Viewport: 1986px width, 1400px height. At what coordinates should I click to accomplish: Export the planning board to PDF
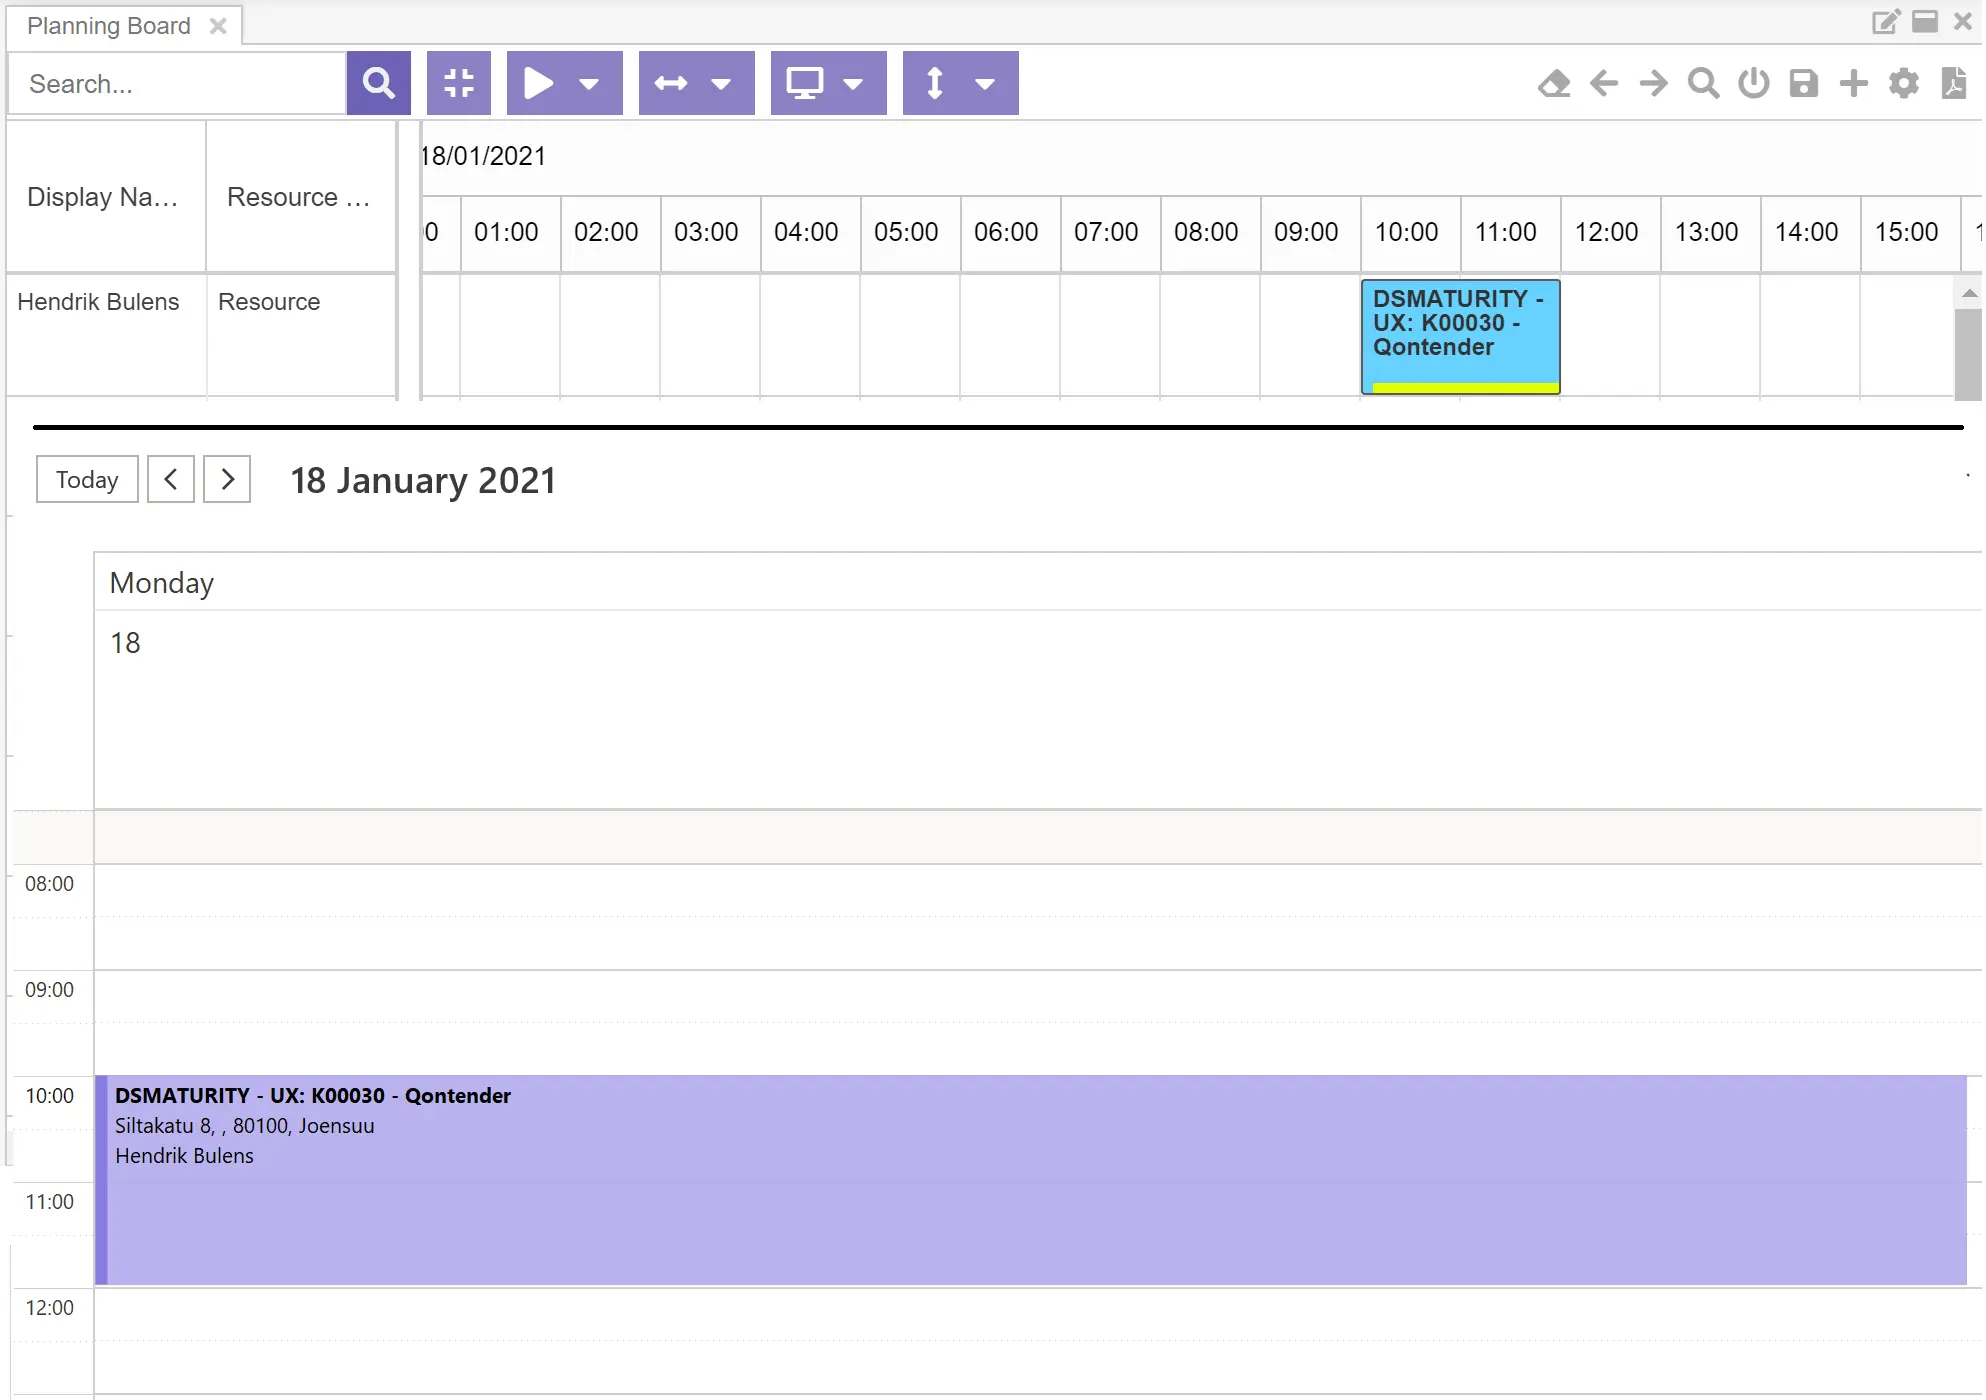coord(1952,83)
